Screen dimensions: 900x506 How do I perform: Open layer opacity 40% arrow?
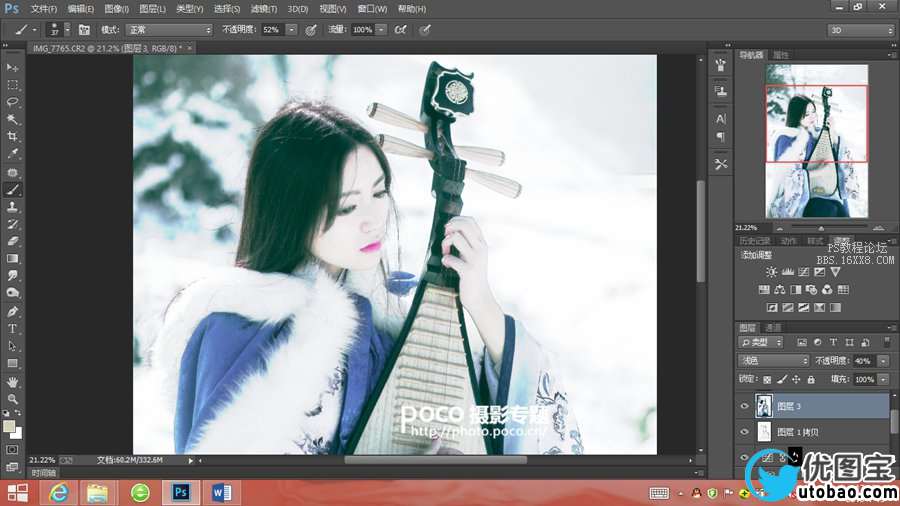883,361
